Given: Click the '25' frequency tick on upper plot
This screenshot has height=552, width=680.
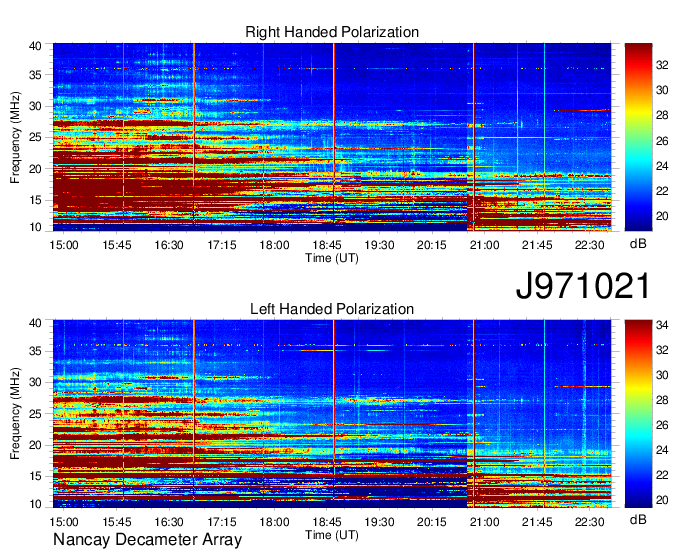Looking at the screenshot, I should [x=35, y=137].
